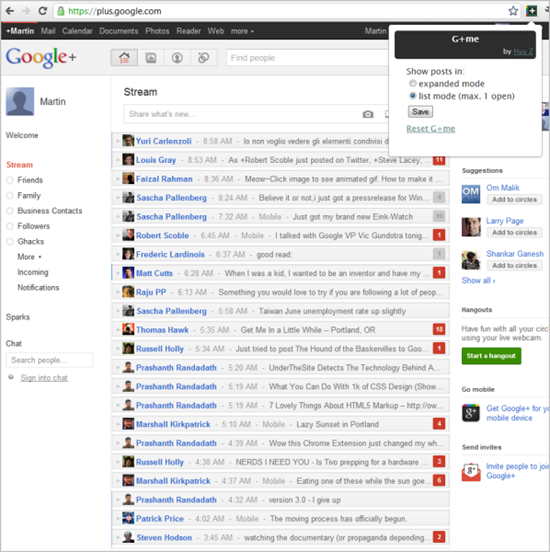The width and height of the screenshot is (550, 552).
Task: Open the Circles icon in Google+ header
Action: [204, 57]
